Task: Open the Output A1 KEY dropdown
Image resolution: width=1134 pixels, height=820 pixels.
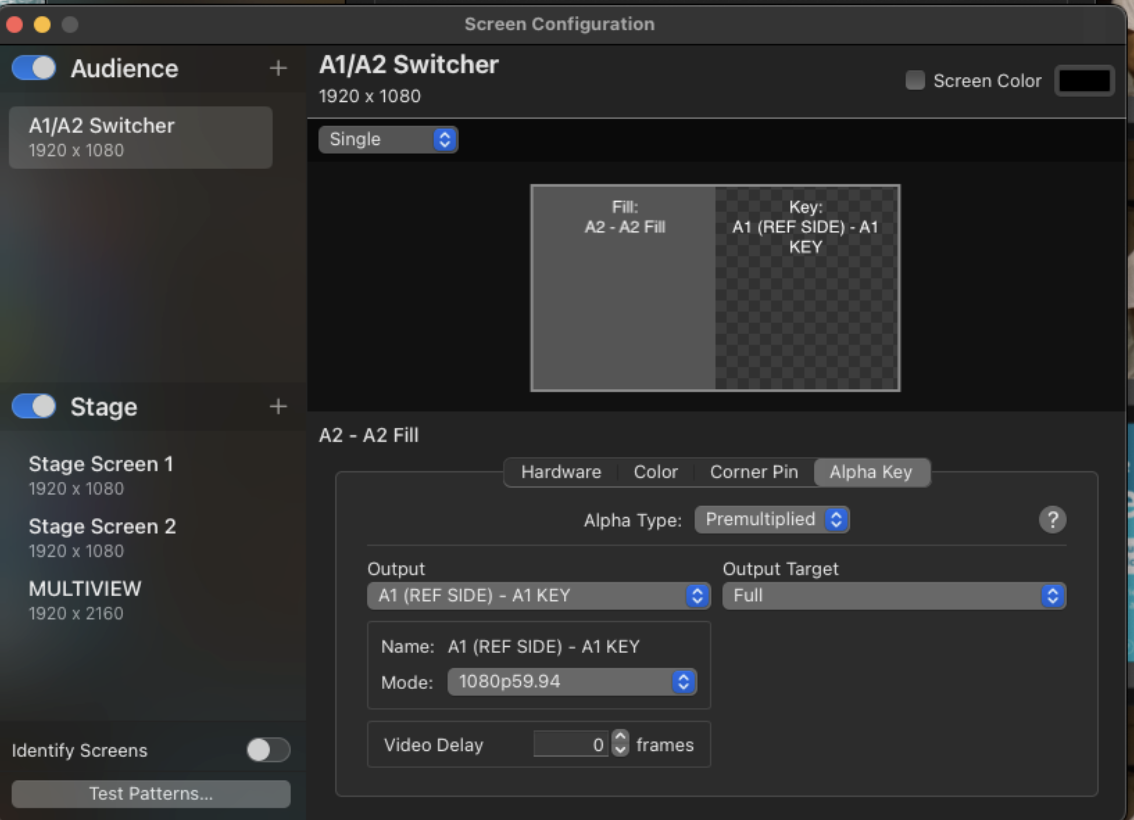Action: (539, 595)
